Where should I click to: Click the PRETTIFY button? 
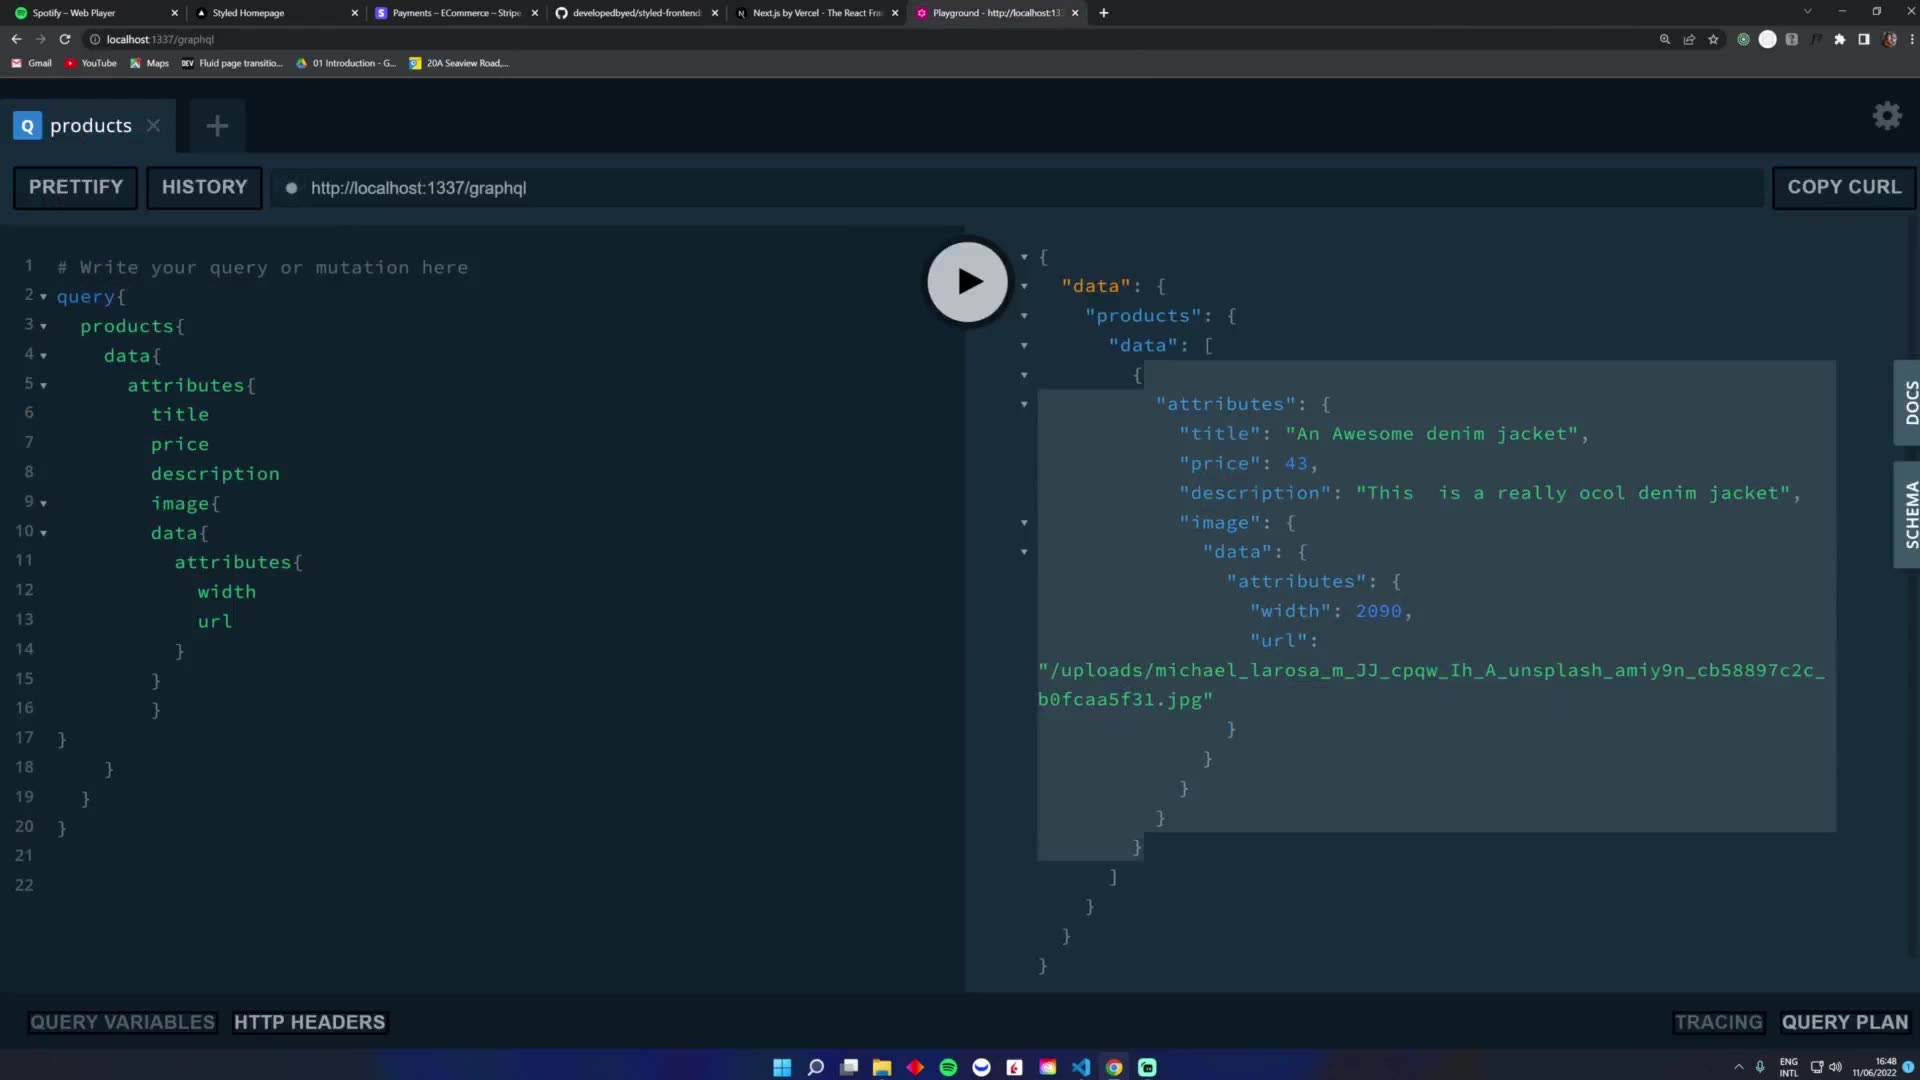coord(75,187)
